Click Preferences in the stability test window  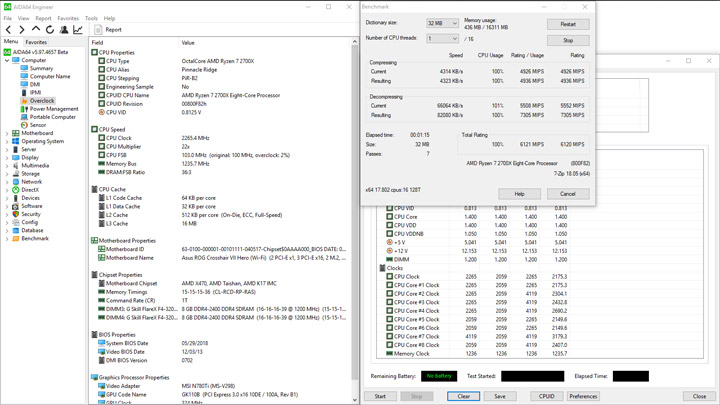pos(583,396)
